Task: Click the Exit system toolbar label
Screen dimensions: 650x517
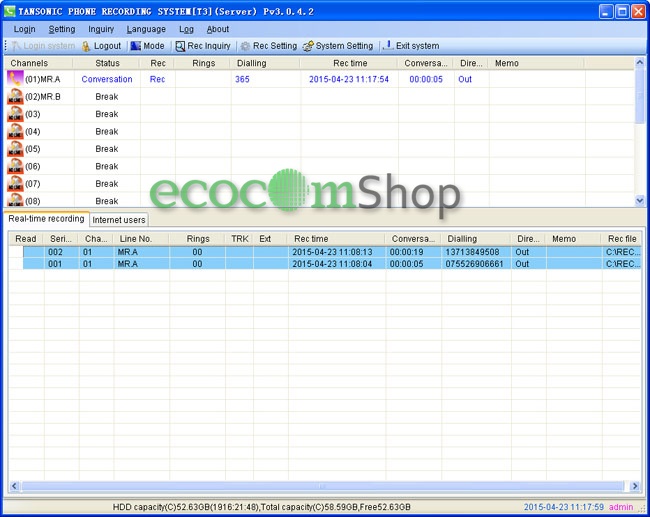Action: [417, 46]
